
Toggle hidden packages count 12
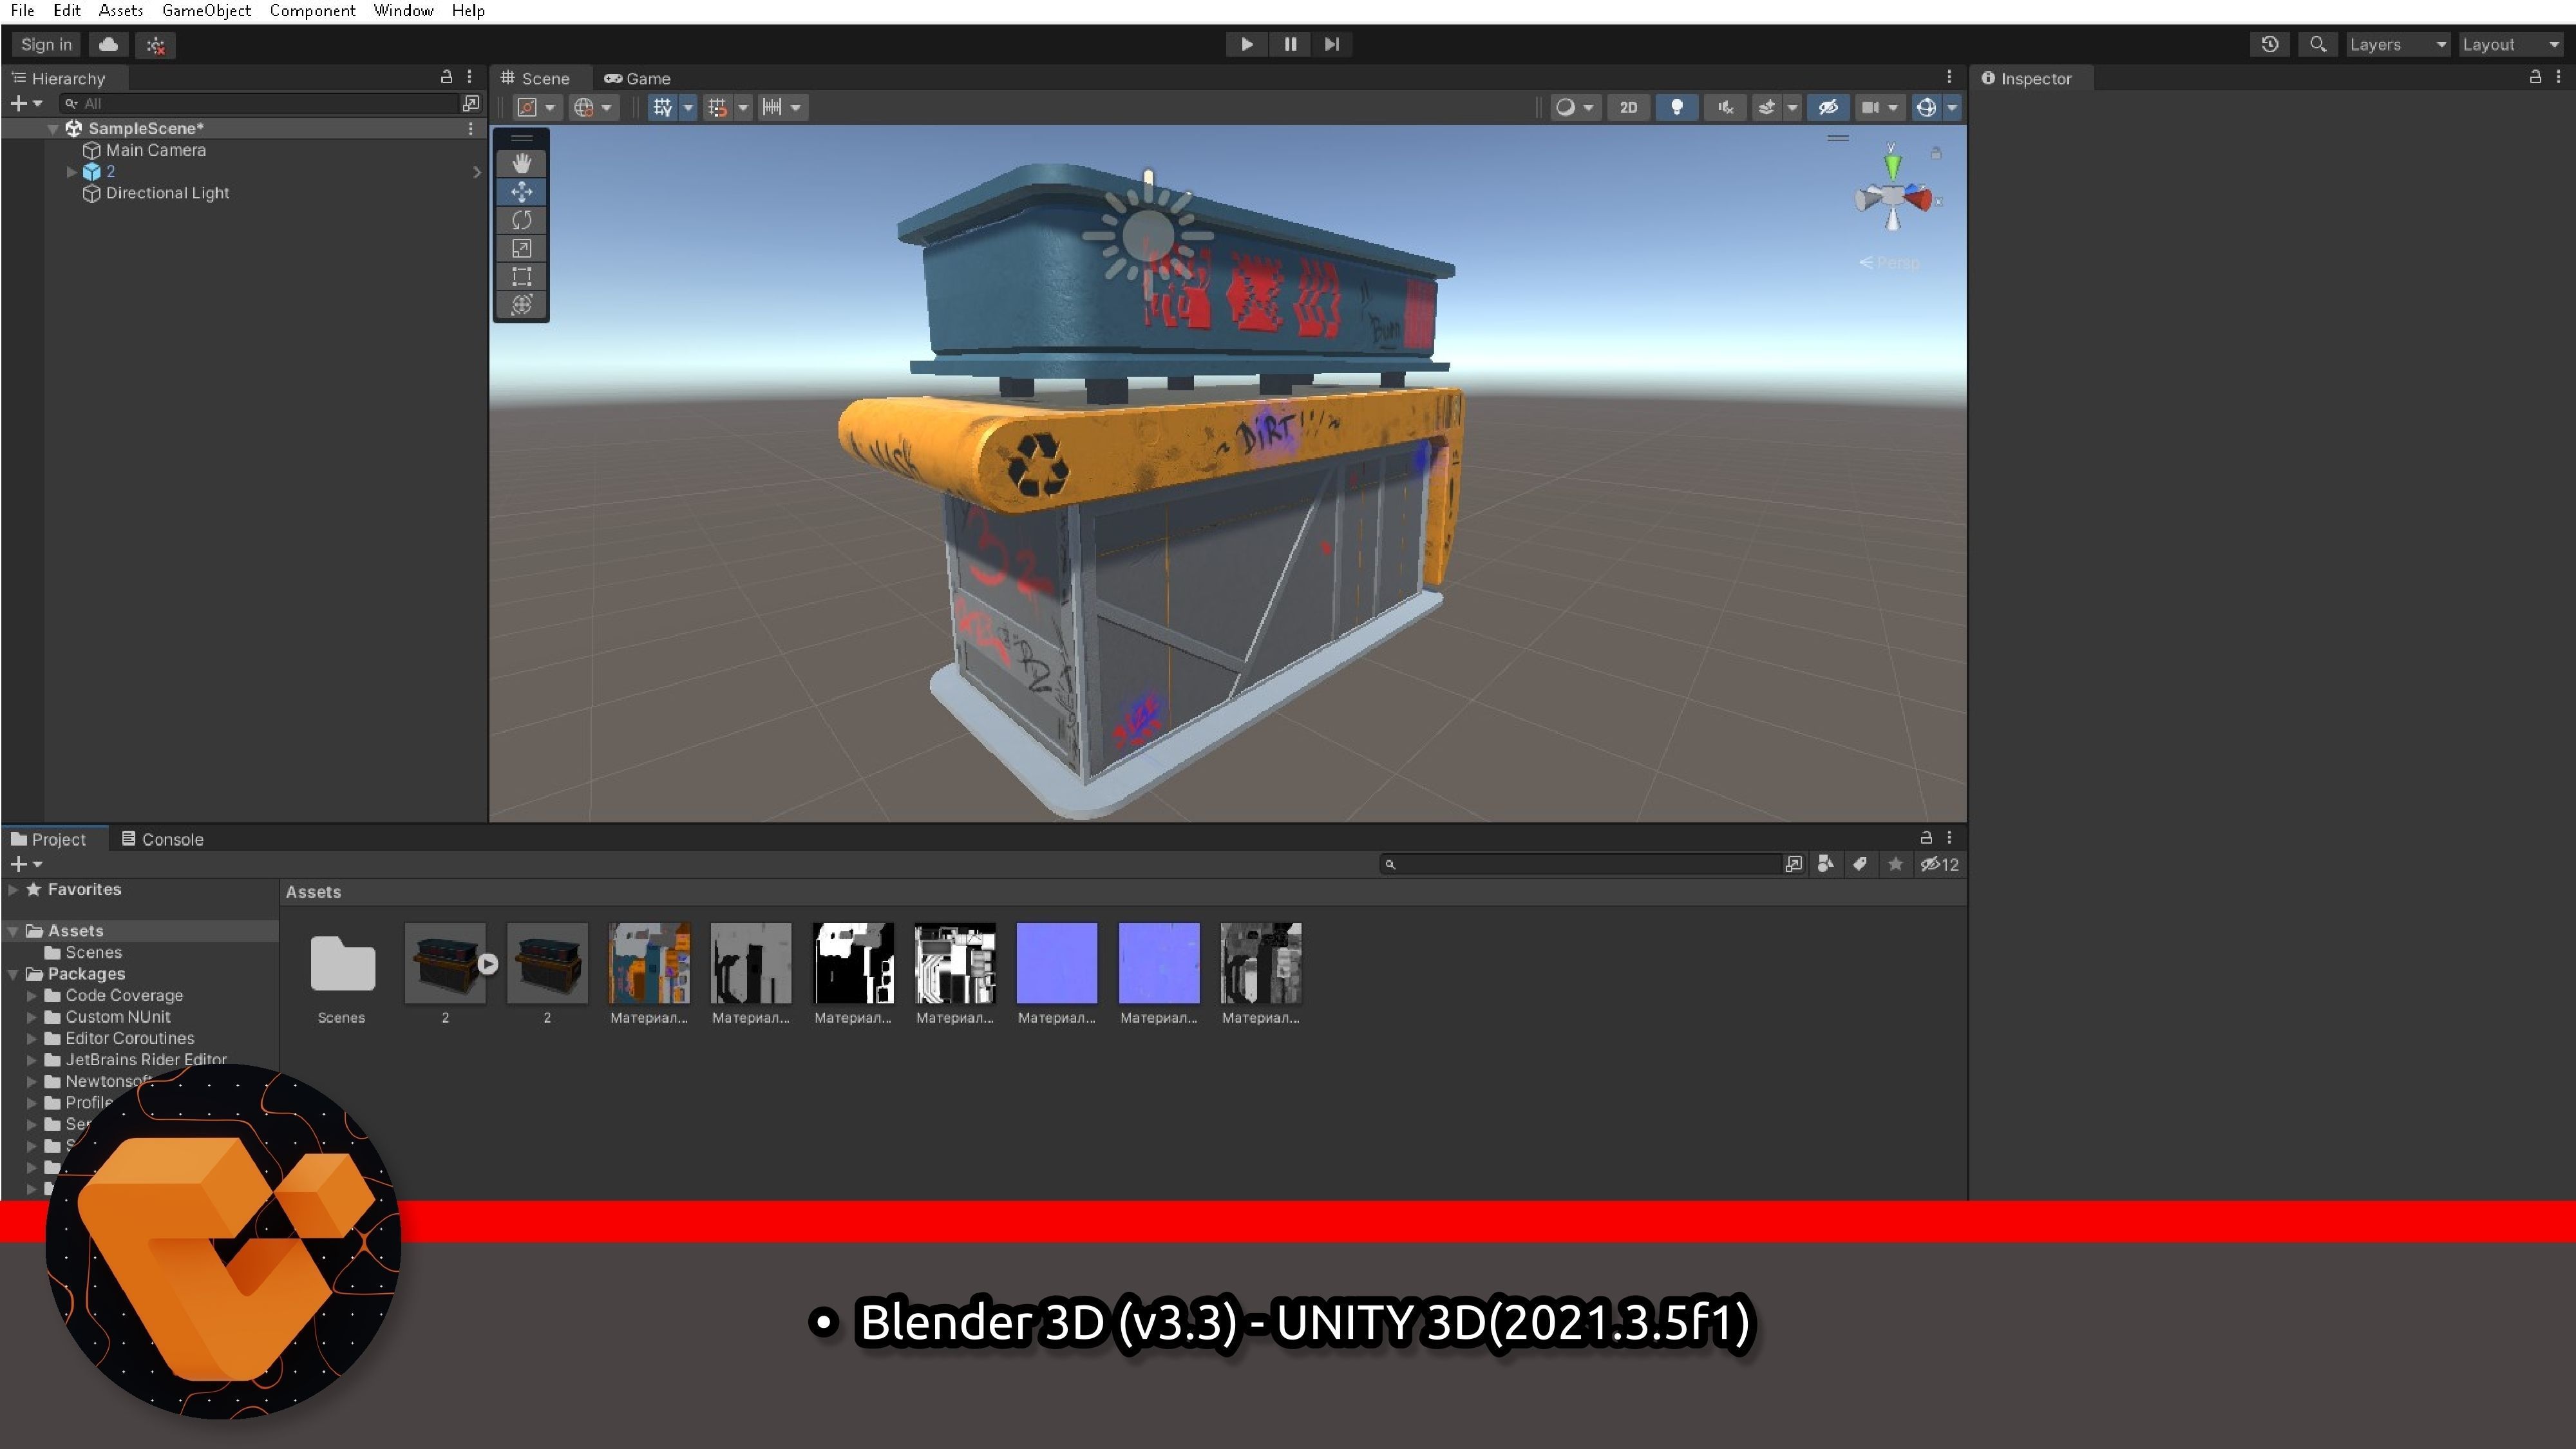1939,864
